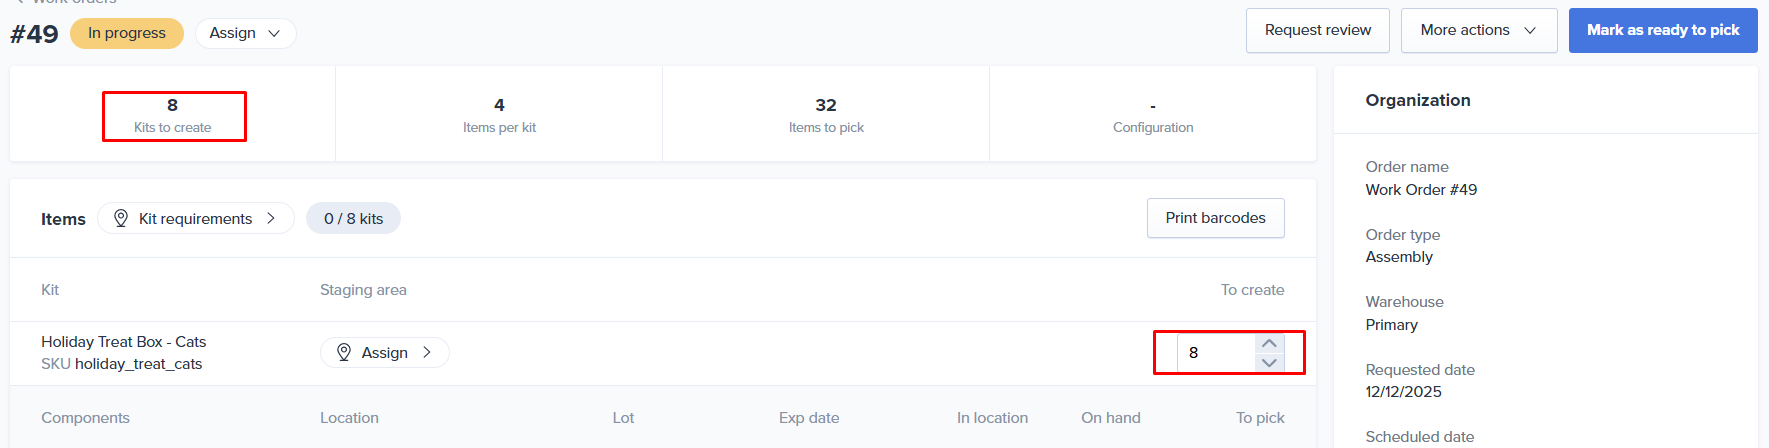1769x448 pixels.
Task: Increase To create quantity with up arrow
Action: (x=1269, y=343)
